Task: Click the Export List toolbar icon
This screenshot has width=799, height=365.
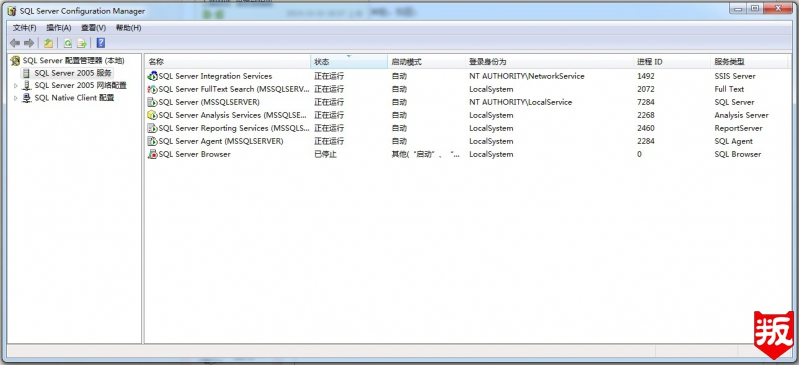Action: (x=82, y=43)
